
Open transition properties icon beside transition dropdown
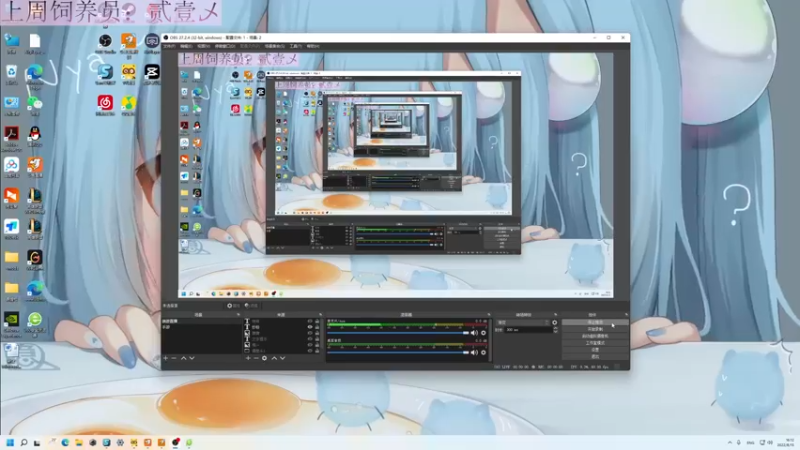tap(555, 322)
